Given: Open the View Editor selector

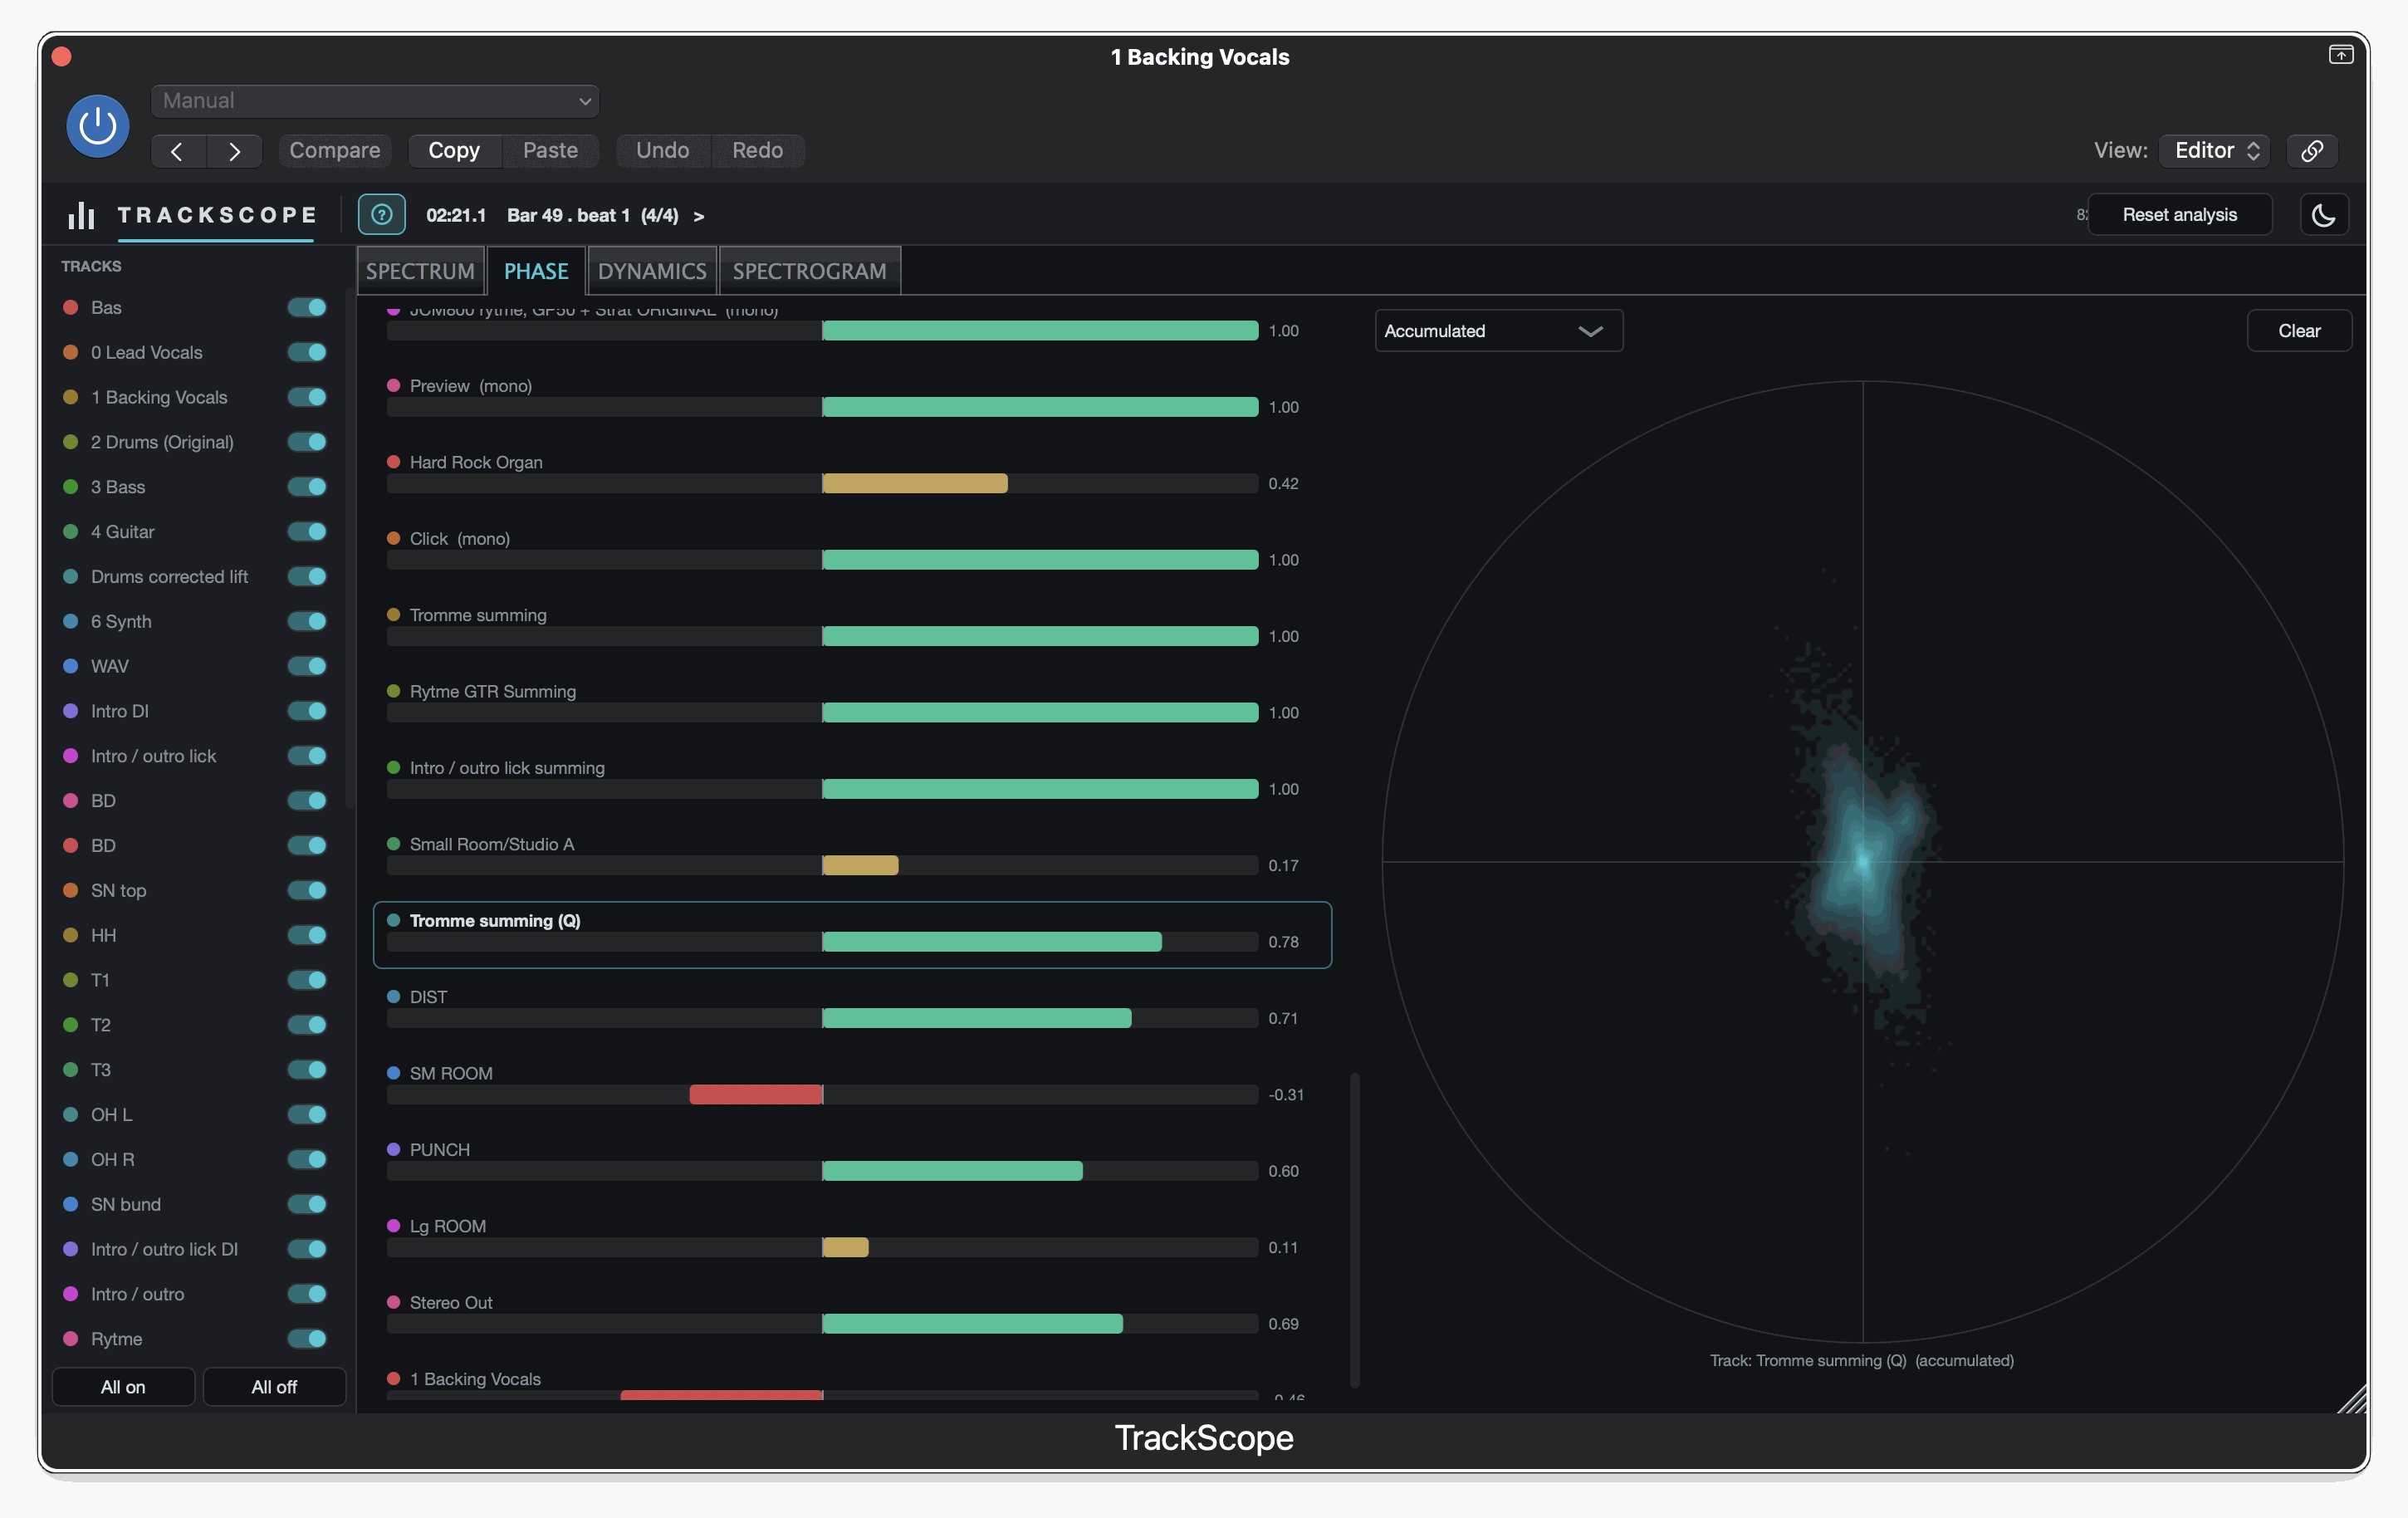Looking at the screenshot, I should click(2214, 151).
